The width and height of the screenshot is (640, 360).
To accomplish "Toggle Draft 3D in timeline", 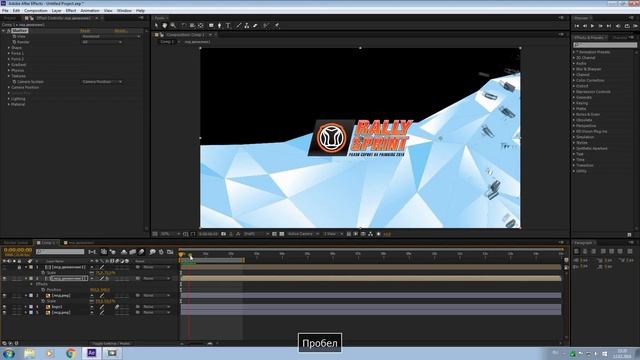I will pos(113,252).
